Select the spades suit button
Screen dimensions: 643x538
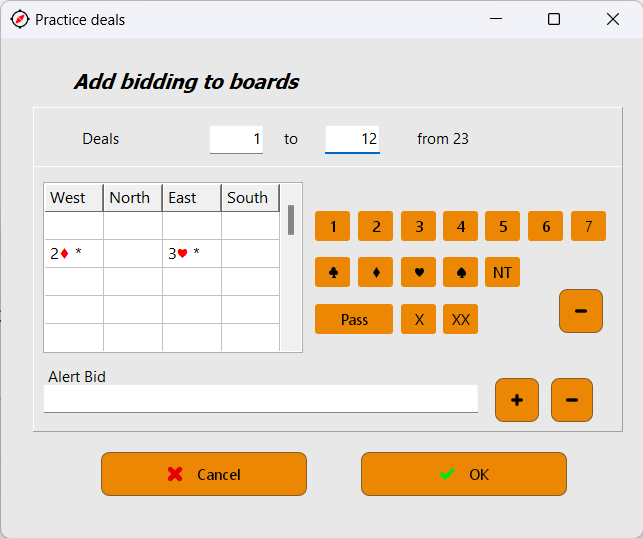point(460,272)
